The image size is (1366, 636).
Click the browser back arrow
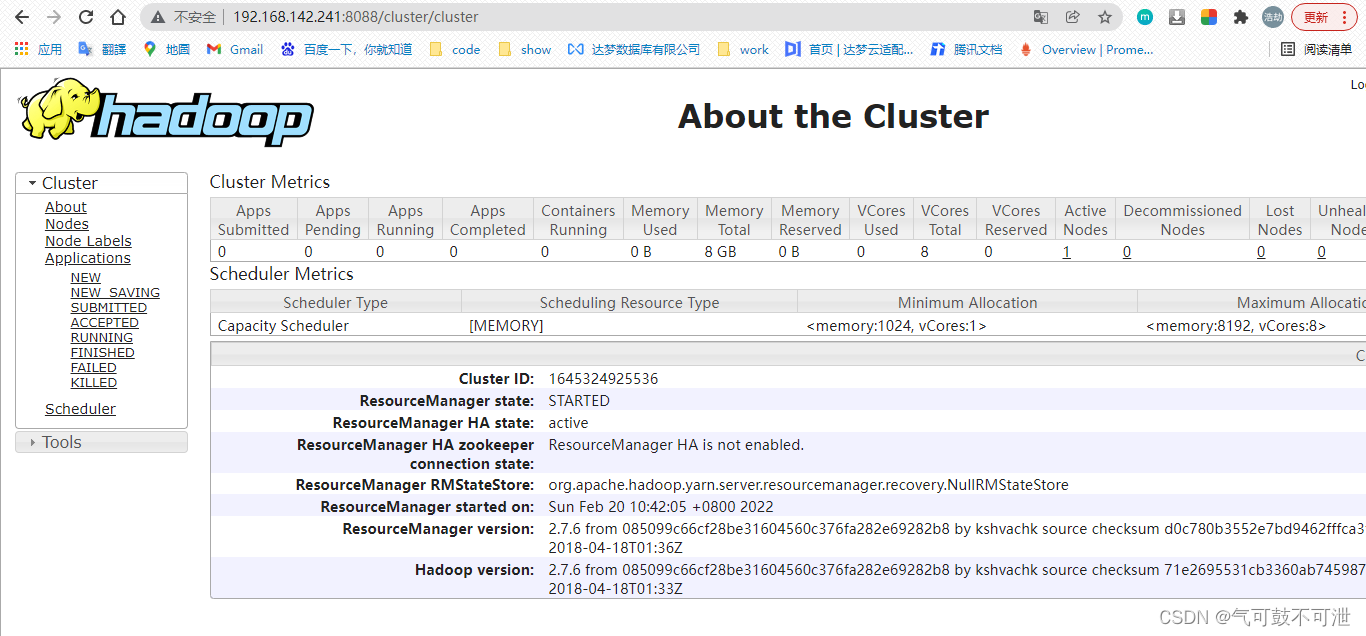point(22,17)
